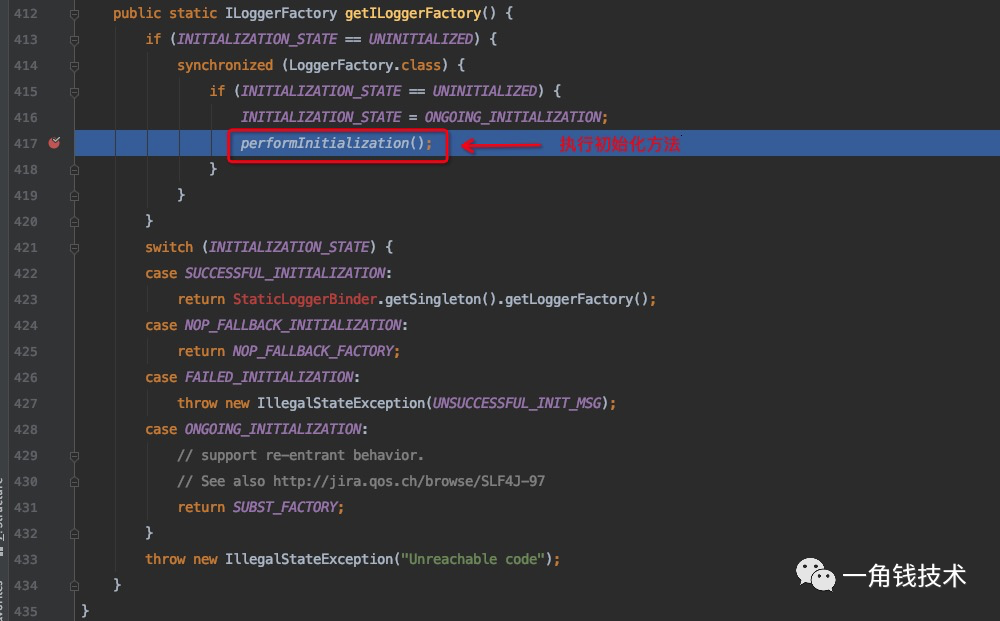This screenshot has height=621, width=1000.
Task: Click the fold end marker on line 434
Action: (x=74, y=585)
